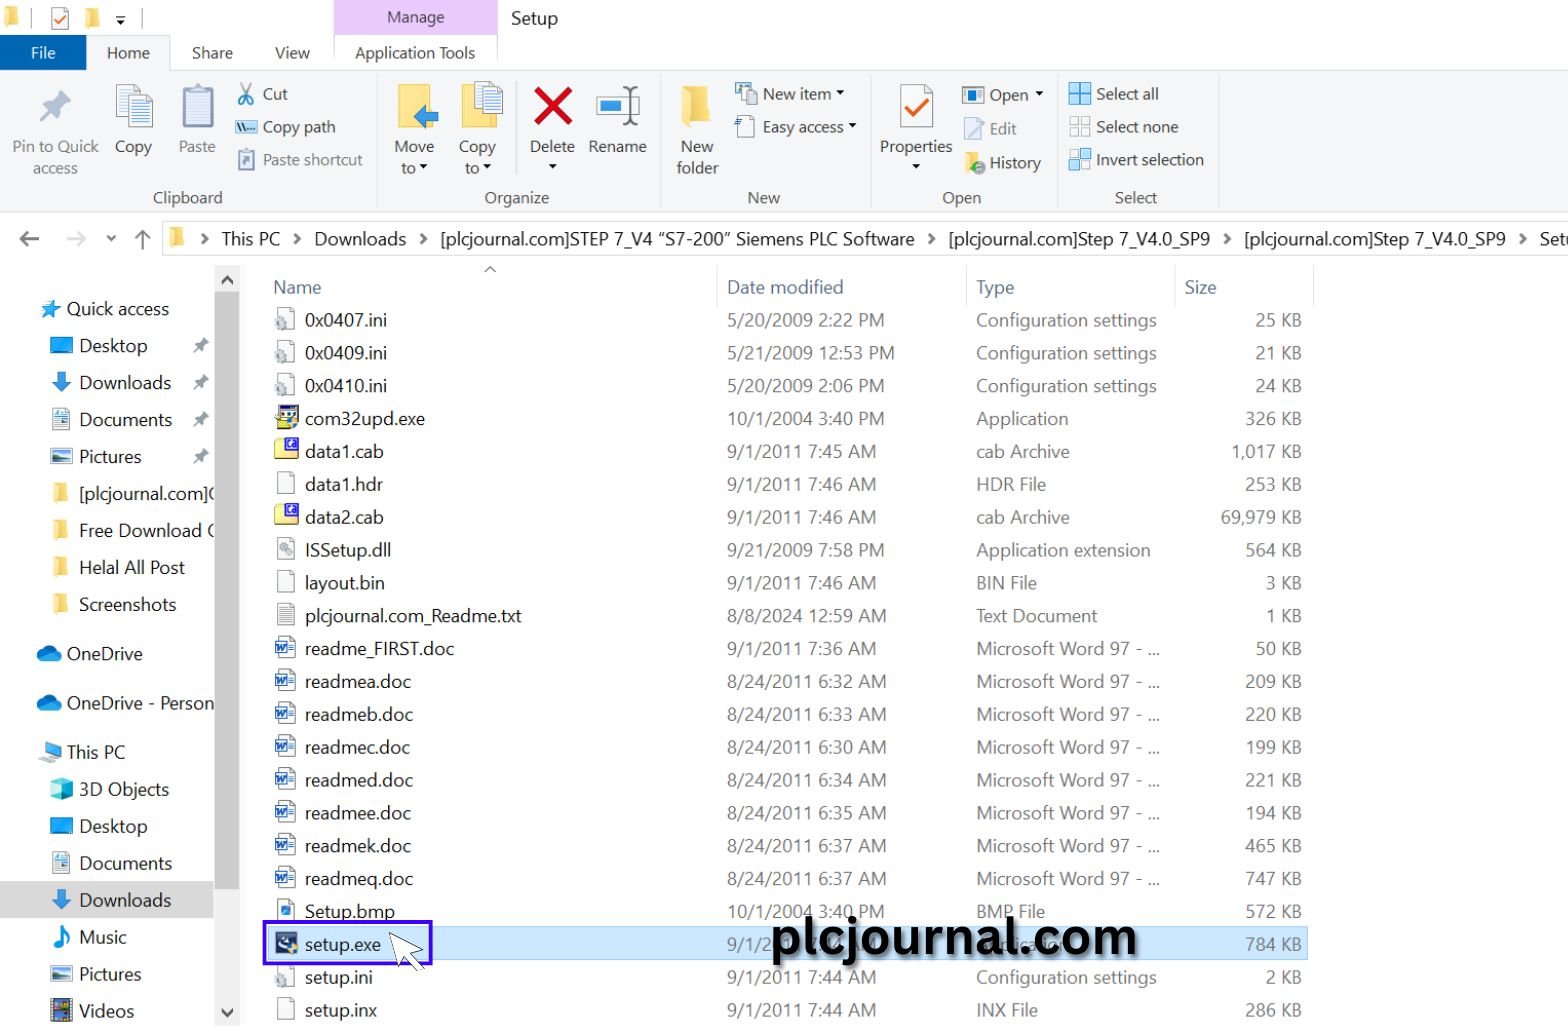Viewport: 1568px width, 1033px height.
Task: Click the Copy path icon
Action: pyautogui.click(x=246, y=127)
